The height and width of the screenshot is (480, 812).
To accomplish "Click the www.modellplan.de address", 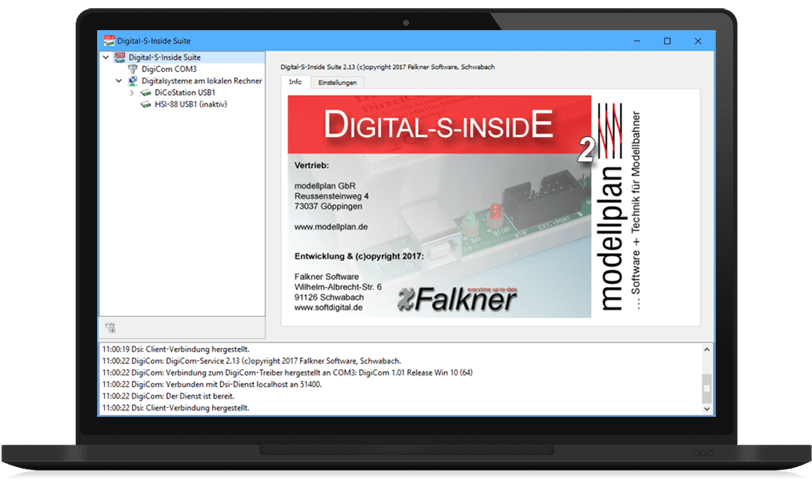I will click(331, 227).
